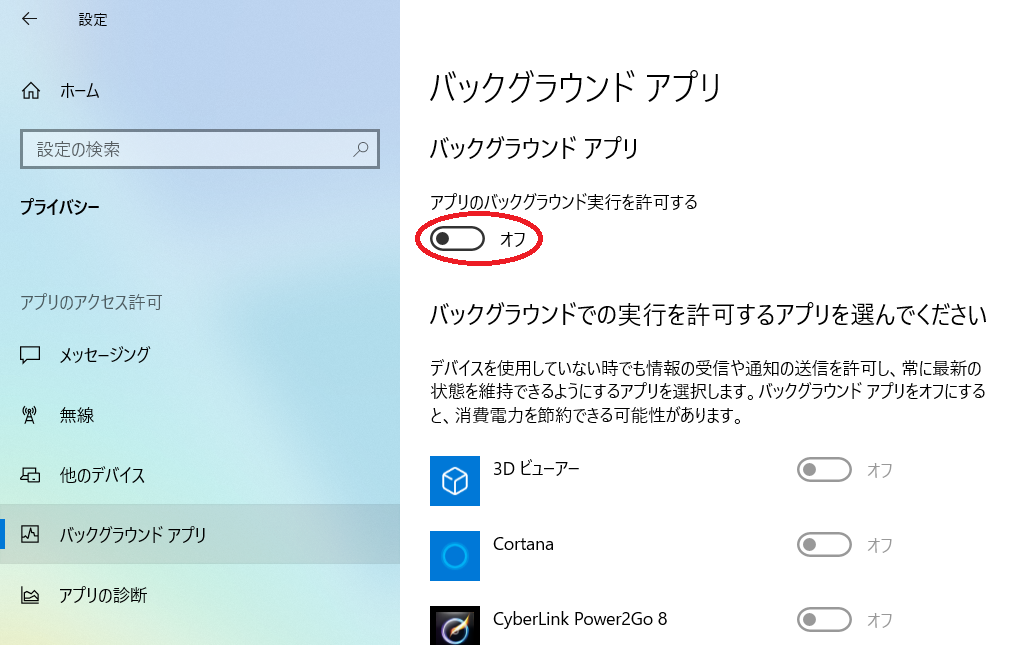Click the メッセージング speech bubble icon
This screenshot has height=645, width=1017.
[30, 354]
